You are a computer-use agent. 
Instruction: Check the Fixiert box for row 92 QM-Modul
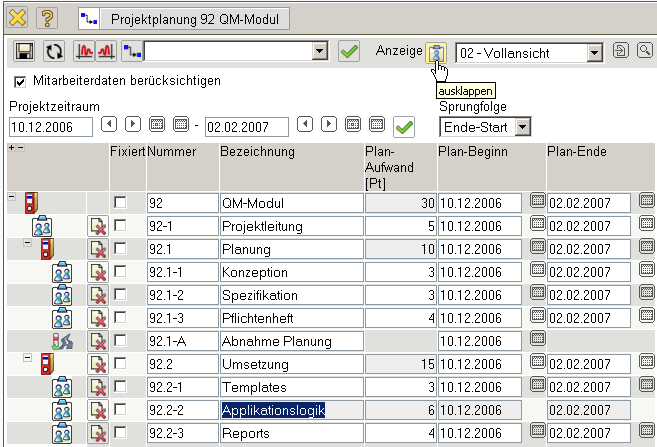(120, 203)
